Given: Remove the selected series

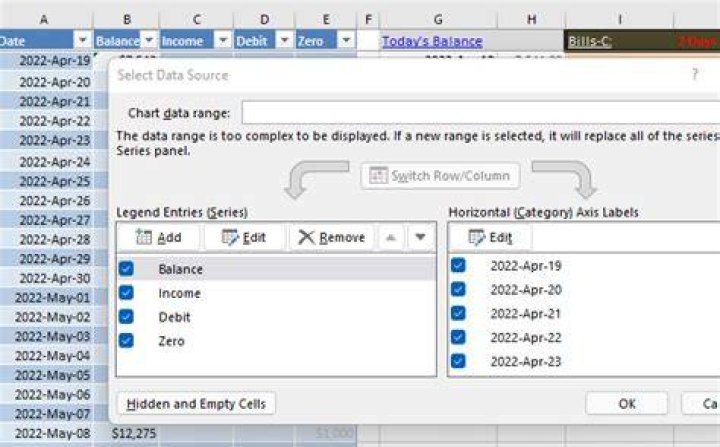Looking at the screenshot, I should coord(332,238).
